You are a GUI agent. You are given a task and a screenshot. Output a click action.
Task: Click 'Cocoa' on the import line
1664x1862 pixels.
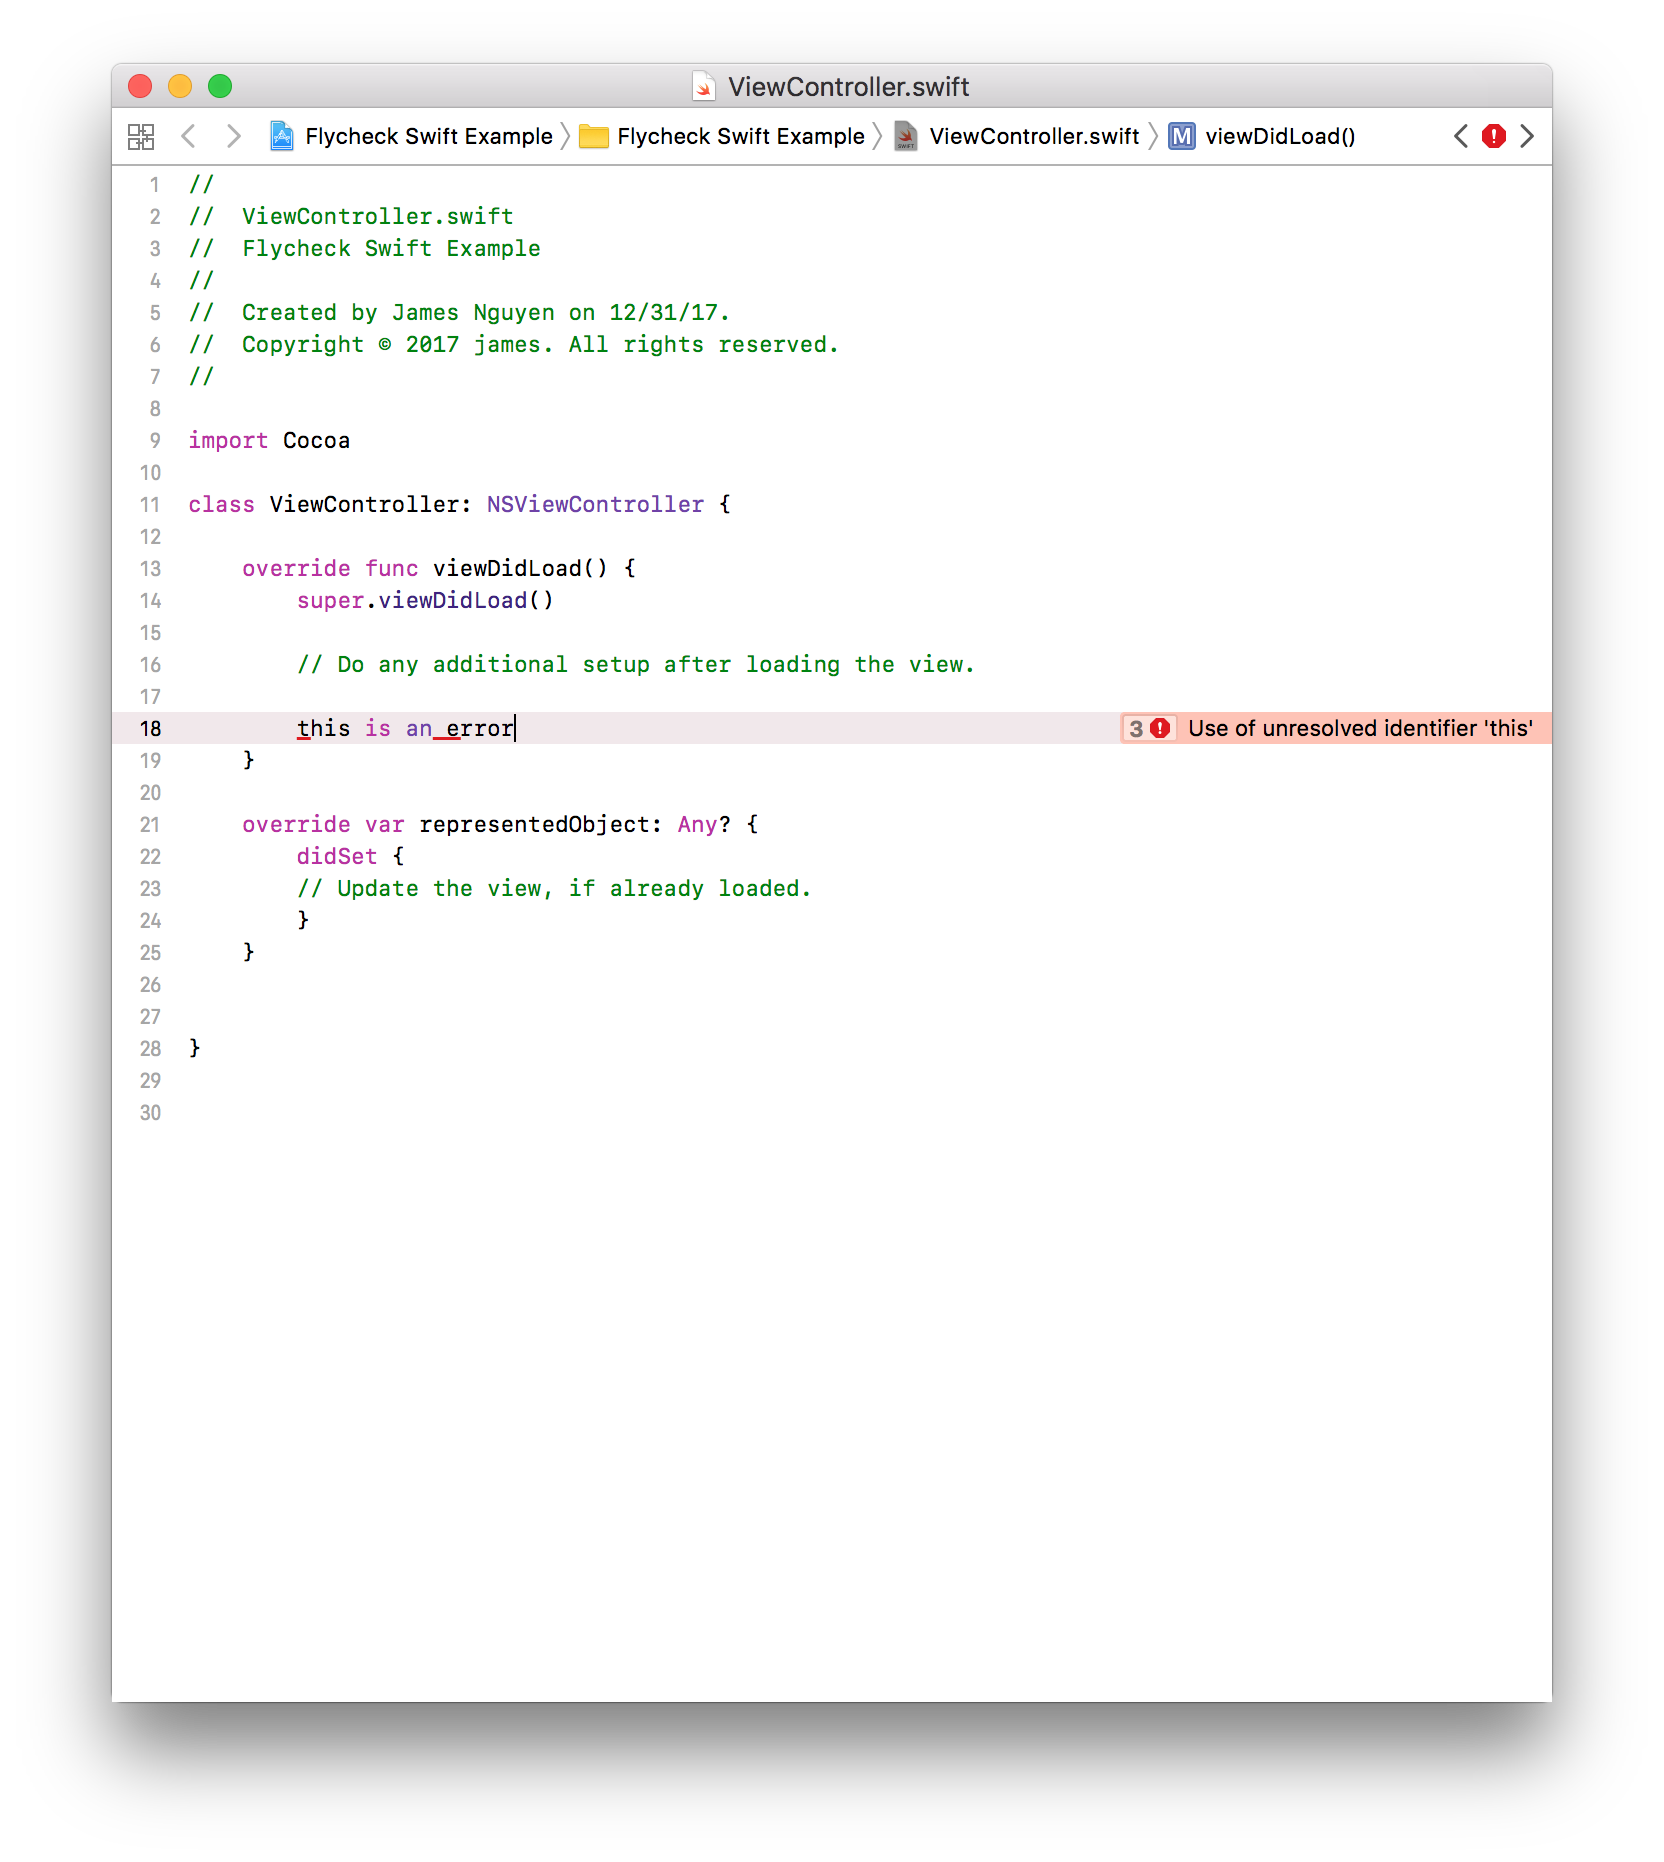316,440
